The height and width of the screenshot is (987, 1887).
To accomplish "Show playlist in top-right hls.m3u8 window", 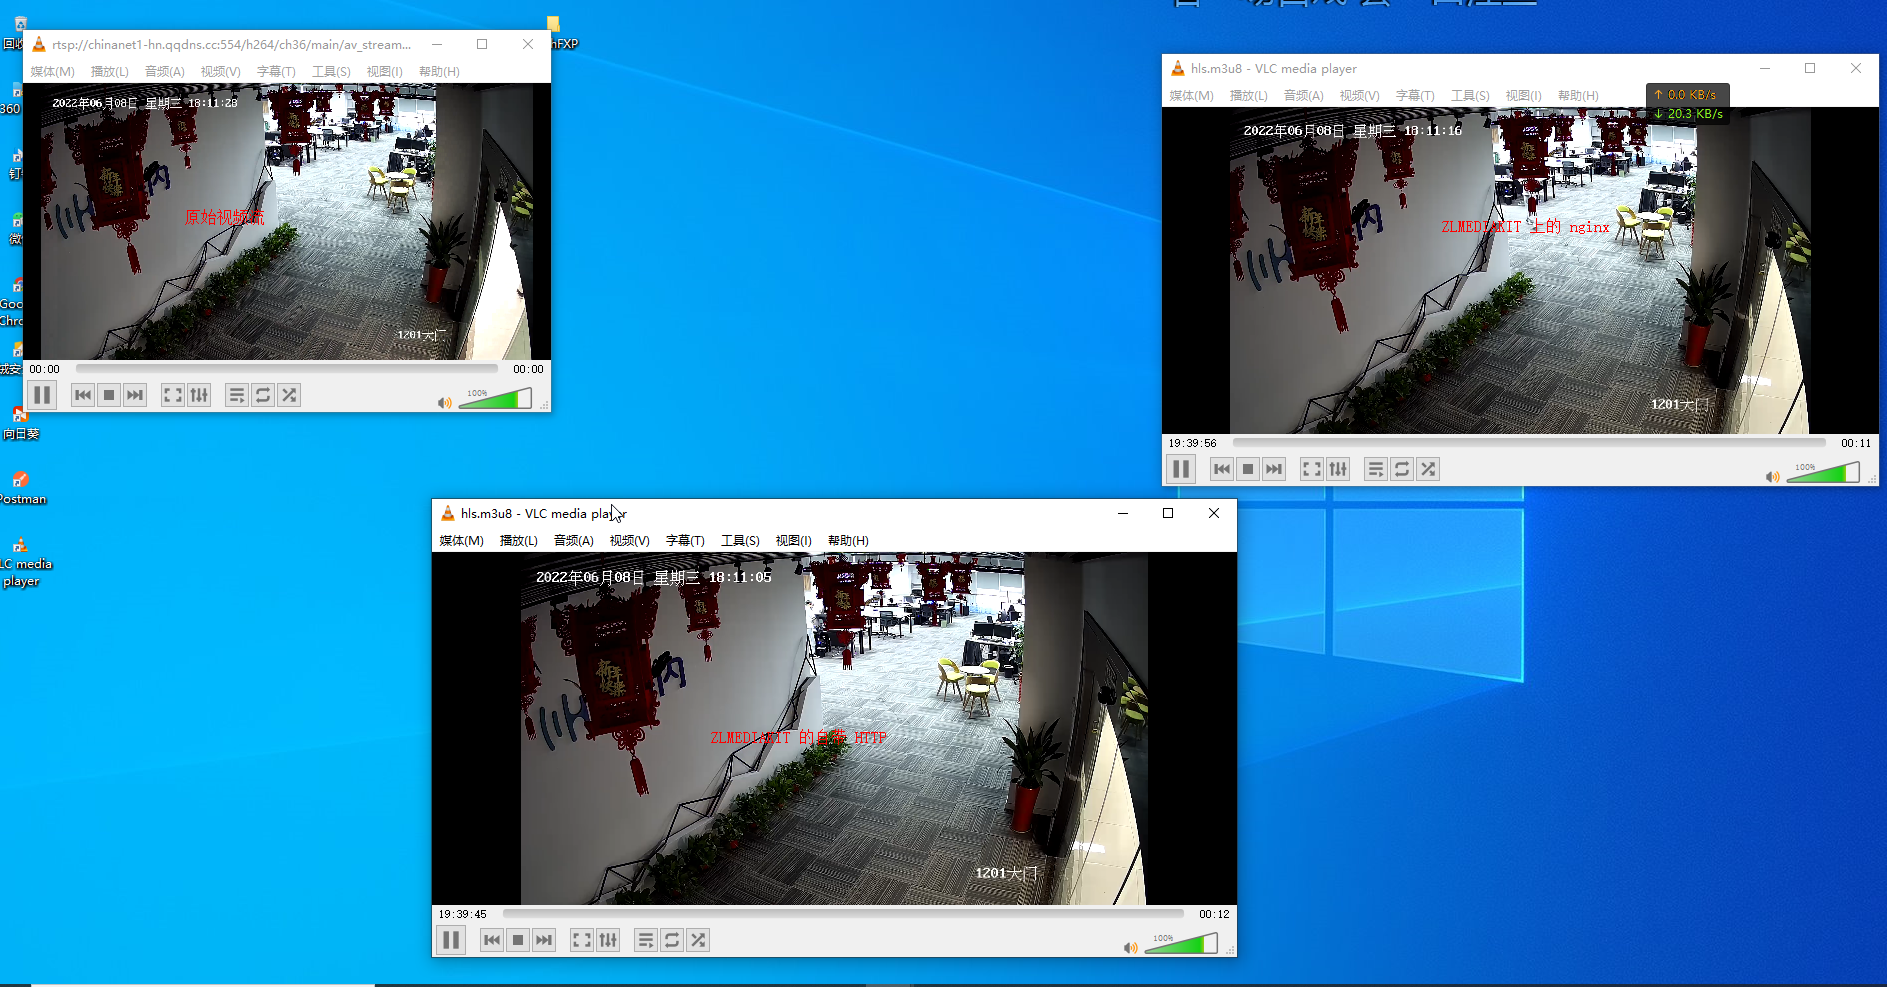I will [1376, 469].
